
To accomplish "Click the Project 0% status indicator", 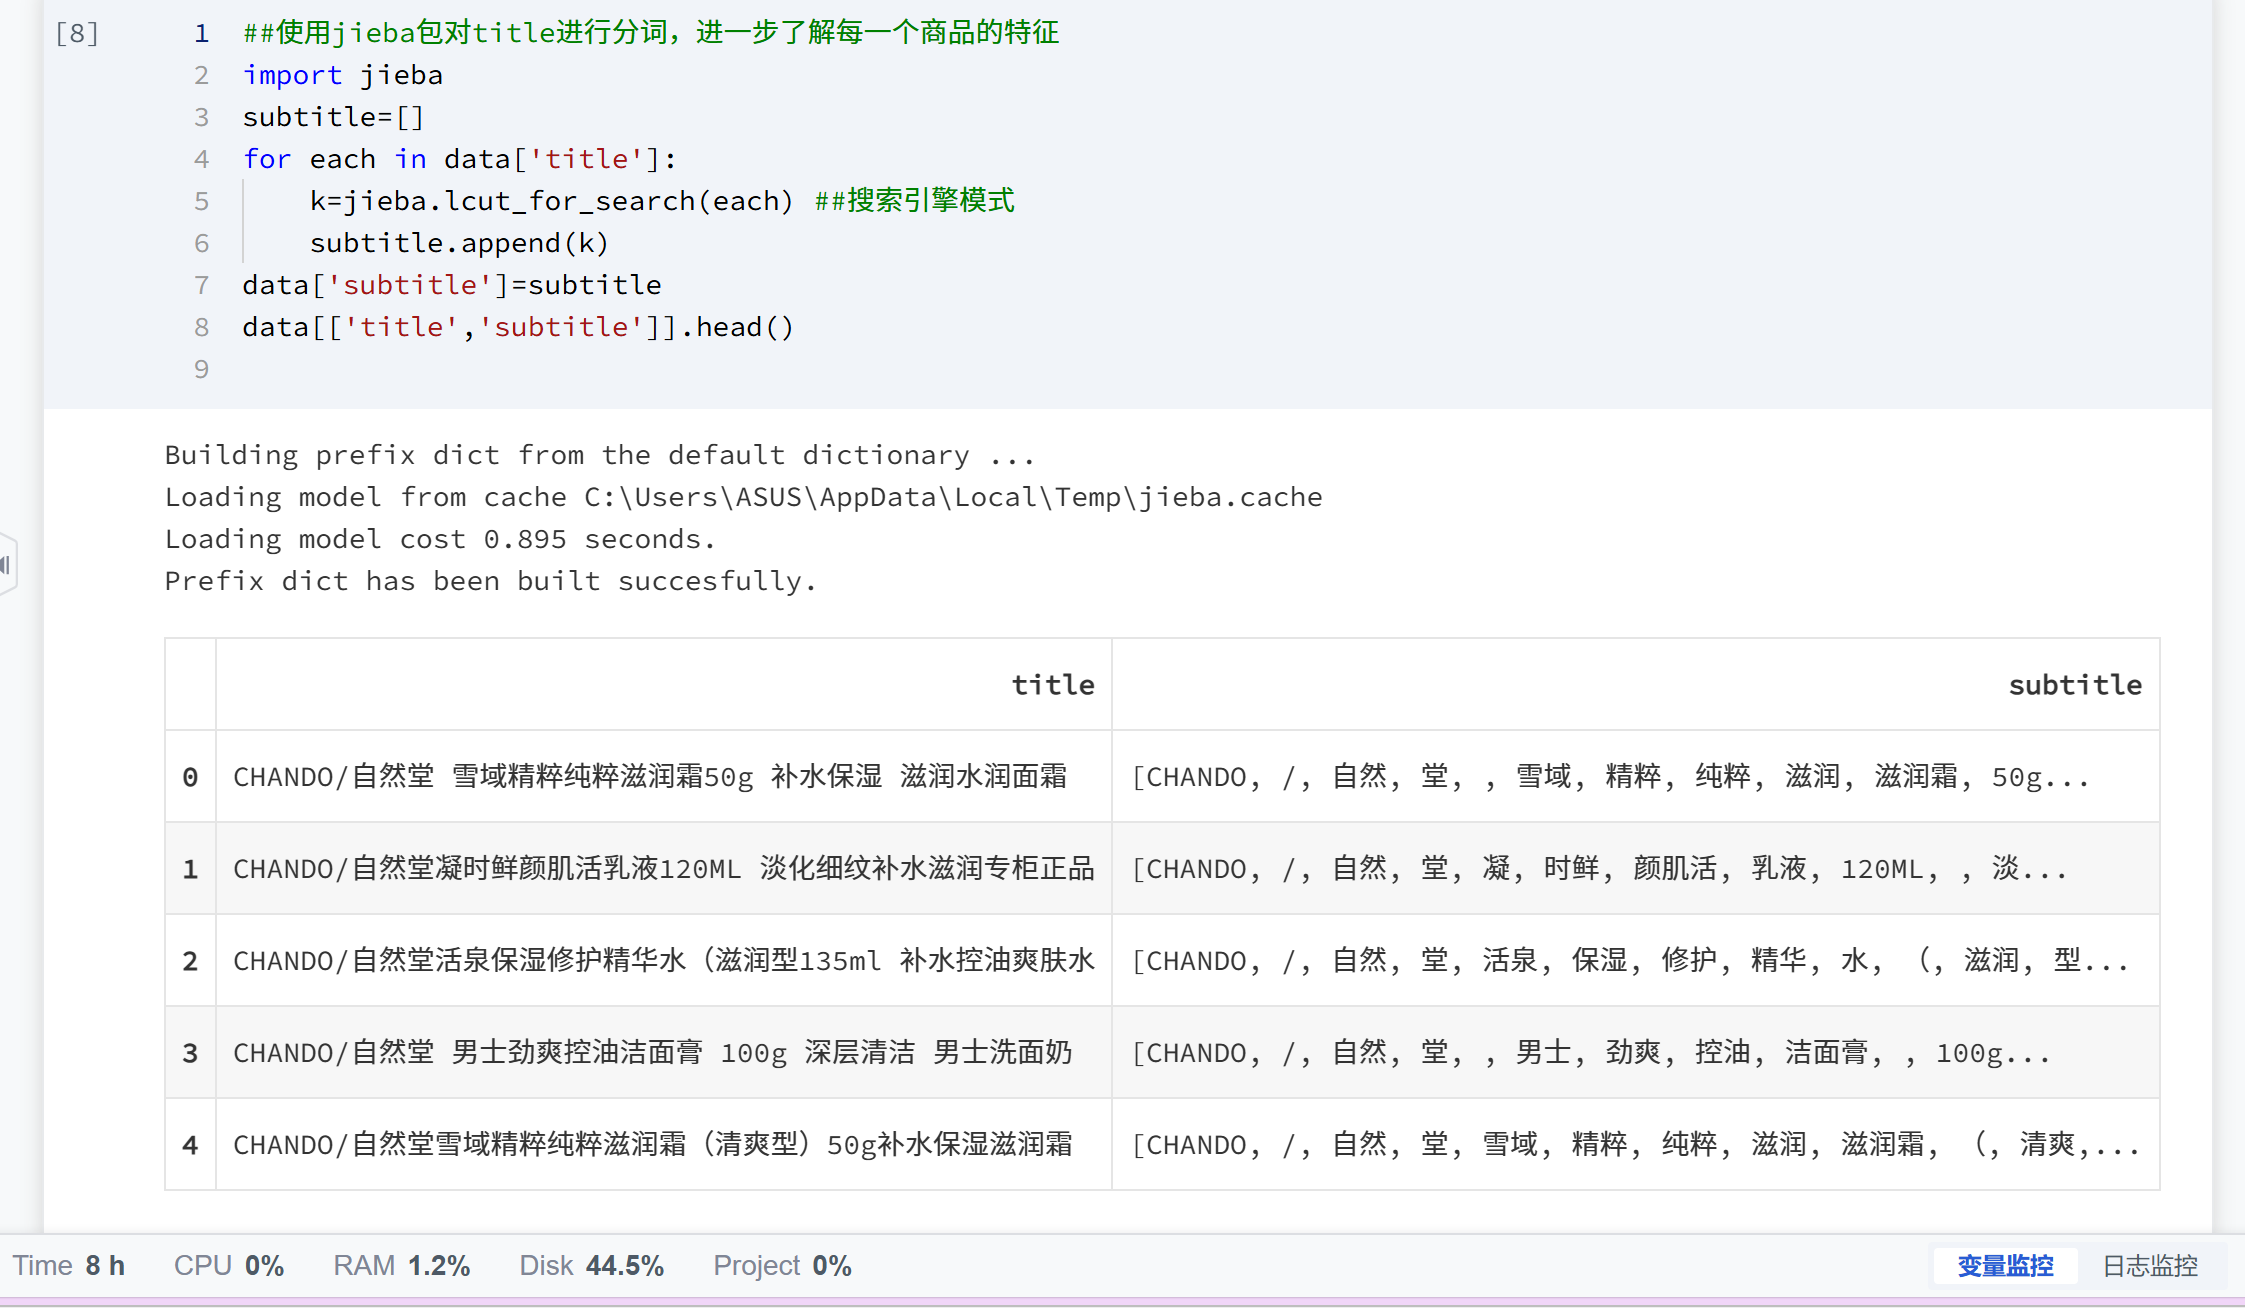I will (782, 1266).
